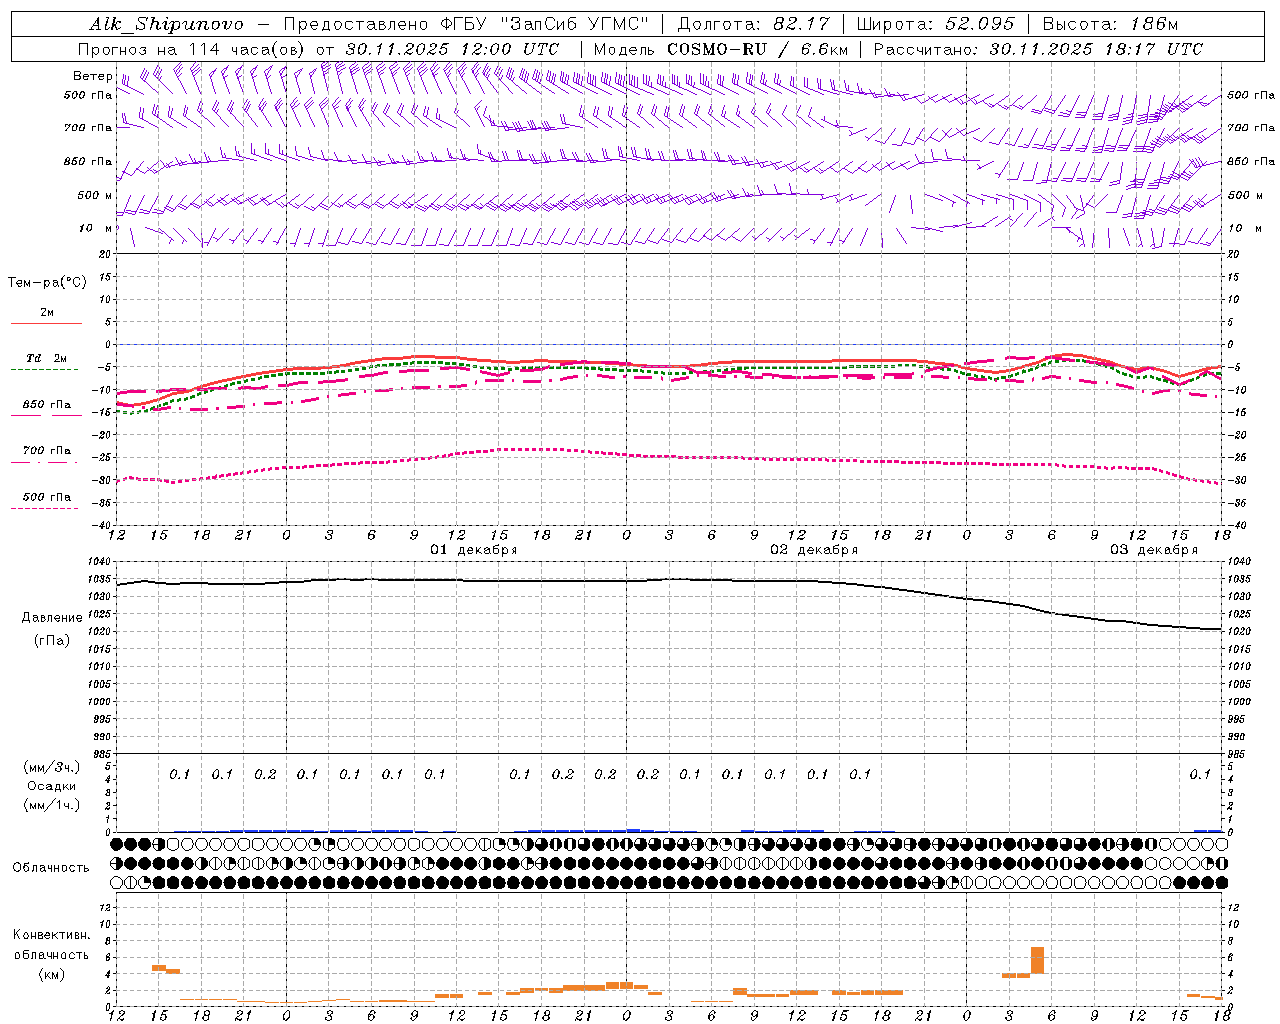
Task: Click the 500 м wind level label on left axis
Action: click(x=95, y=196)
